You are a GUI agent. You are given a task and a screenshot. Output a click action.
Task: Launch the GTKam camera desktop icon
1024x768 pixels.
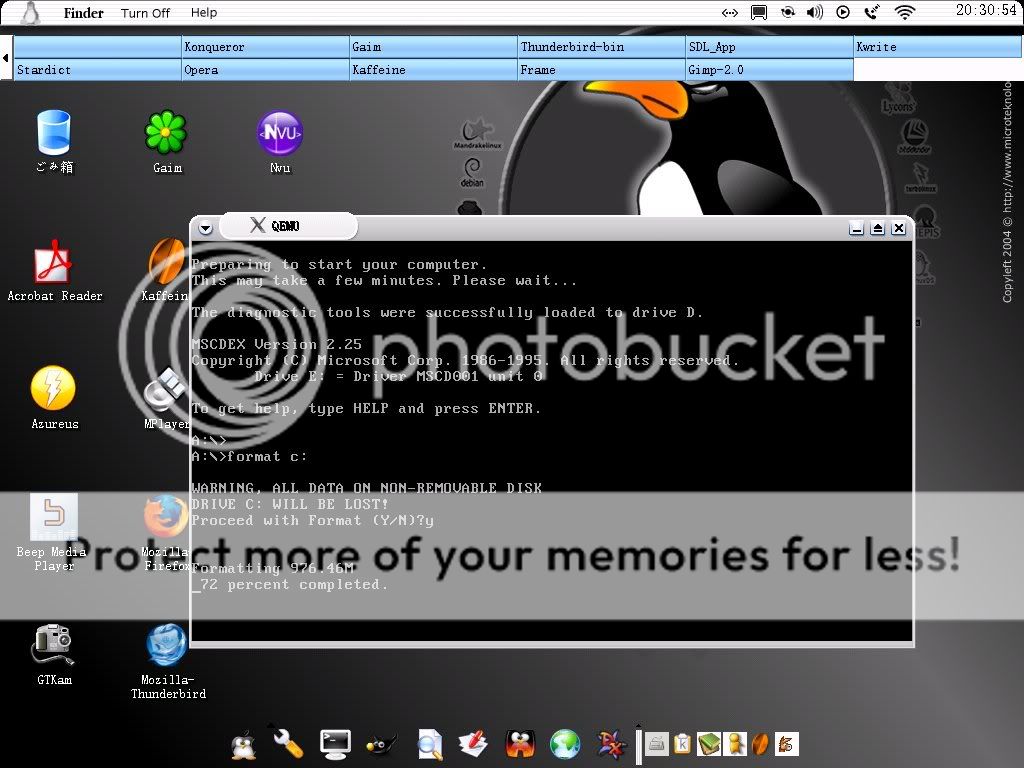[53, 645]
